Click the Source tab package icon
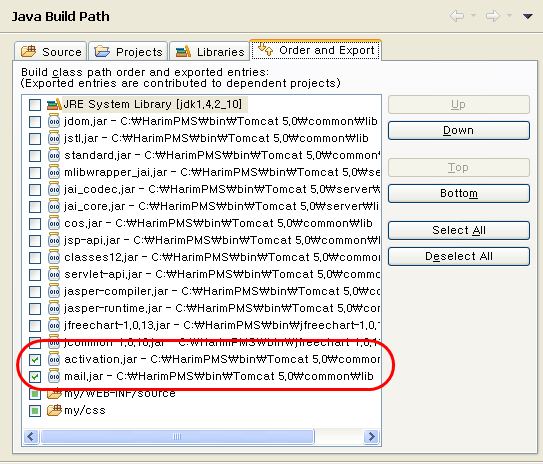The image size is (543, 464). click(x=28, y=51)
